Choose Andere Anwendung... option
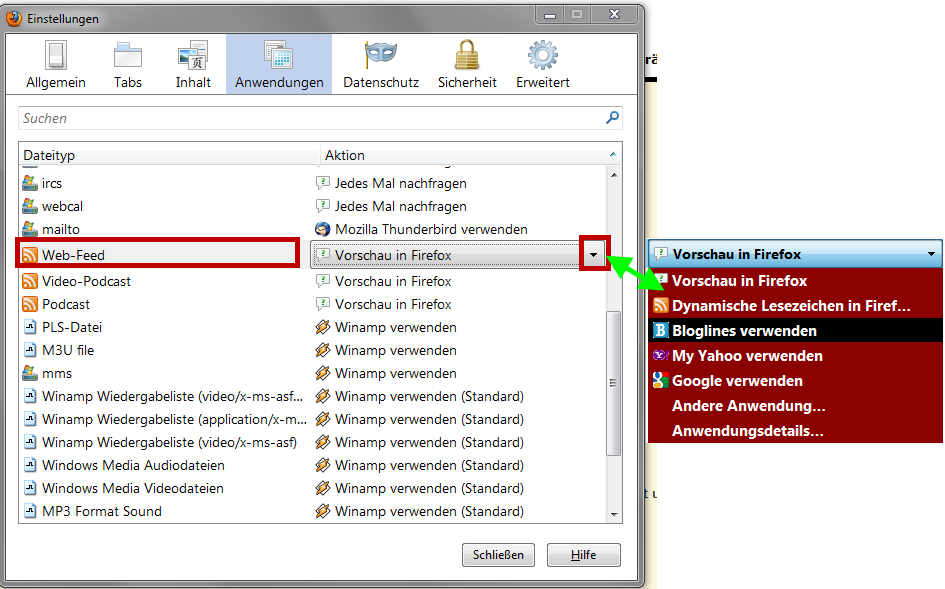This screenshot has height=589, width=945. click(796, 406)
